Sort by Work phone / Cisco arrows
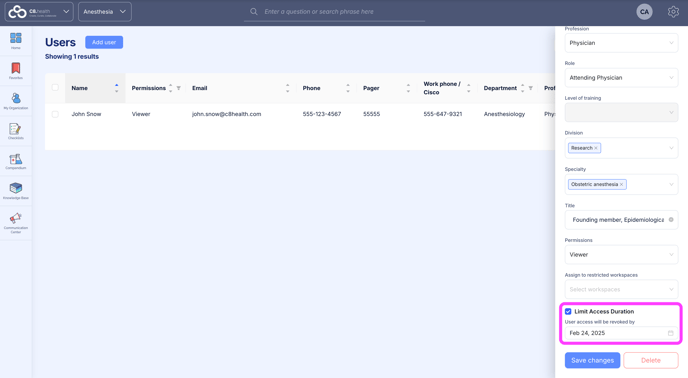Image resolution: width=688 pixels, height=378 pixels. point(469,88)
